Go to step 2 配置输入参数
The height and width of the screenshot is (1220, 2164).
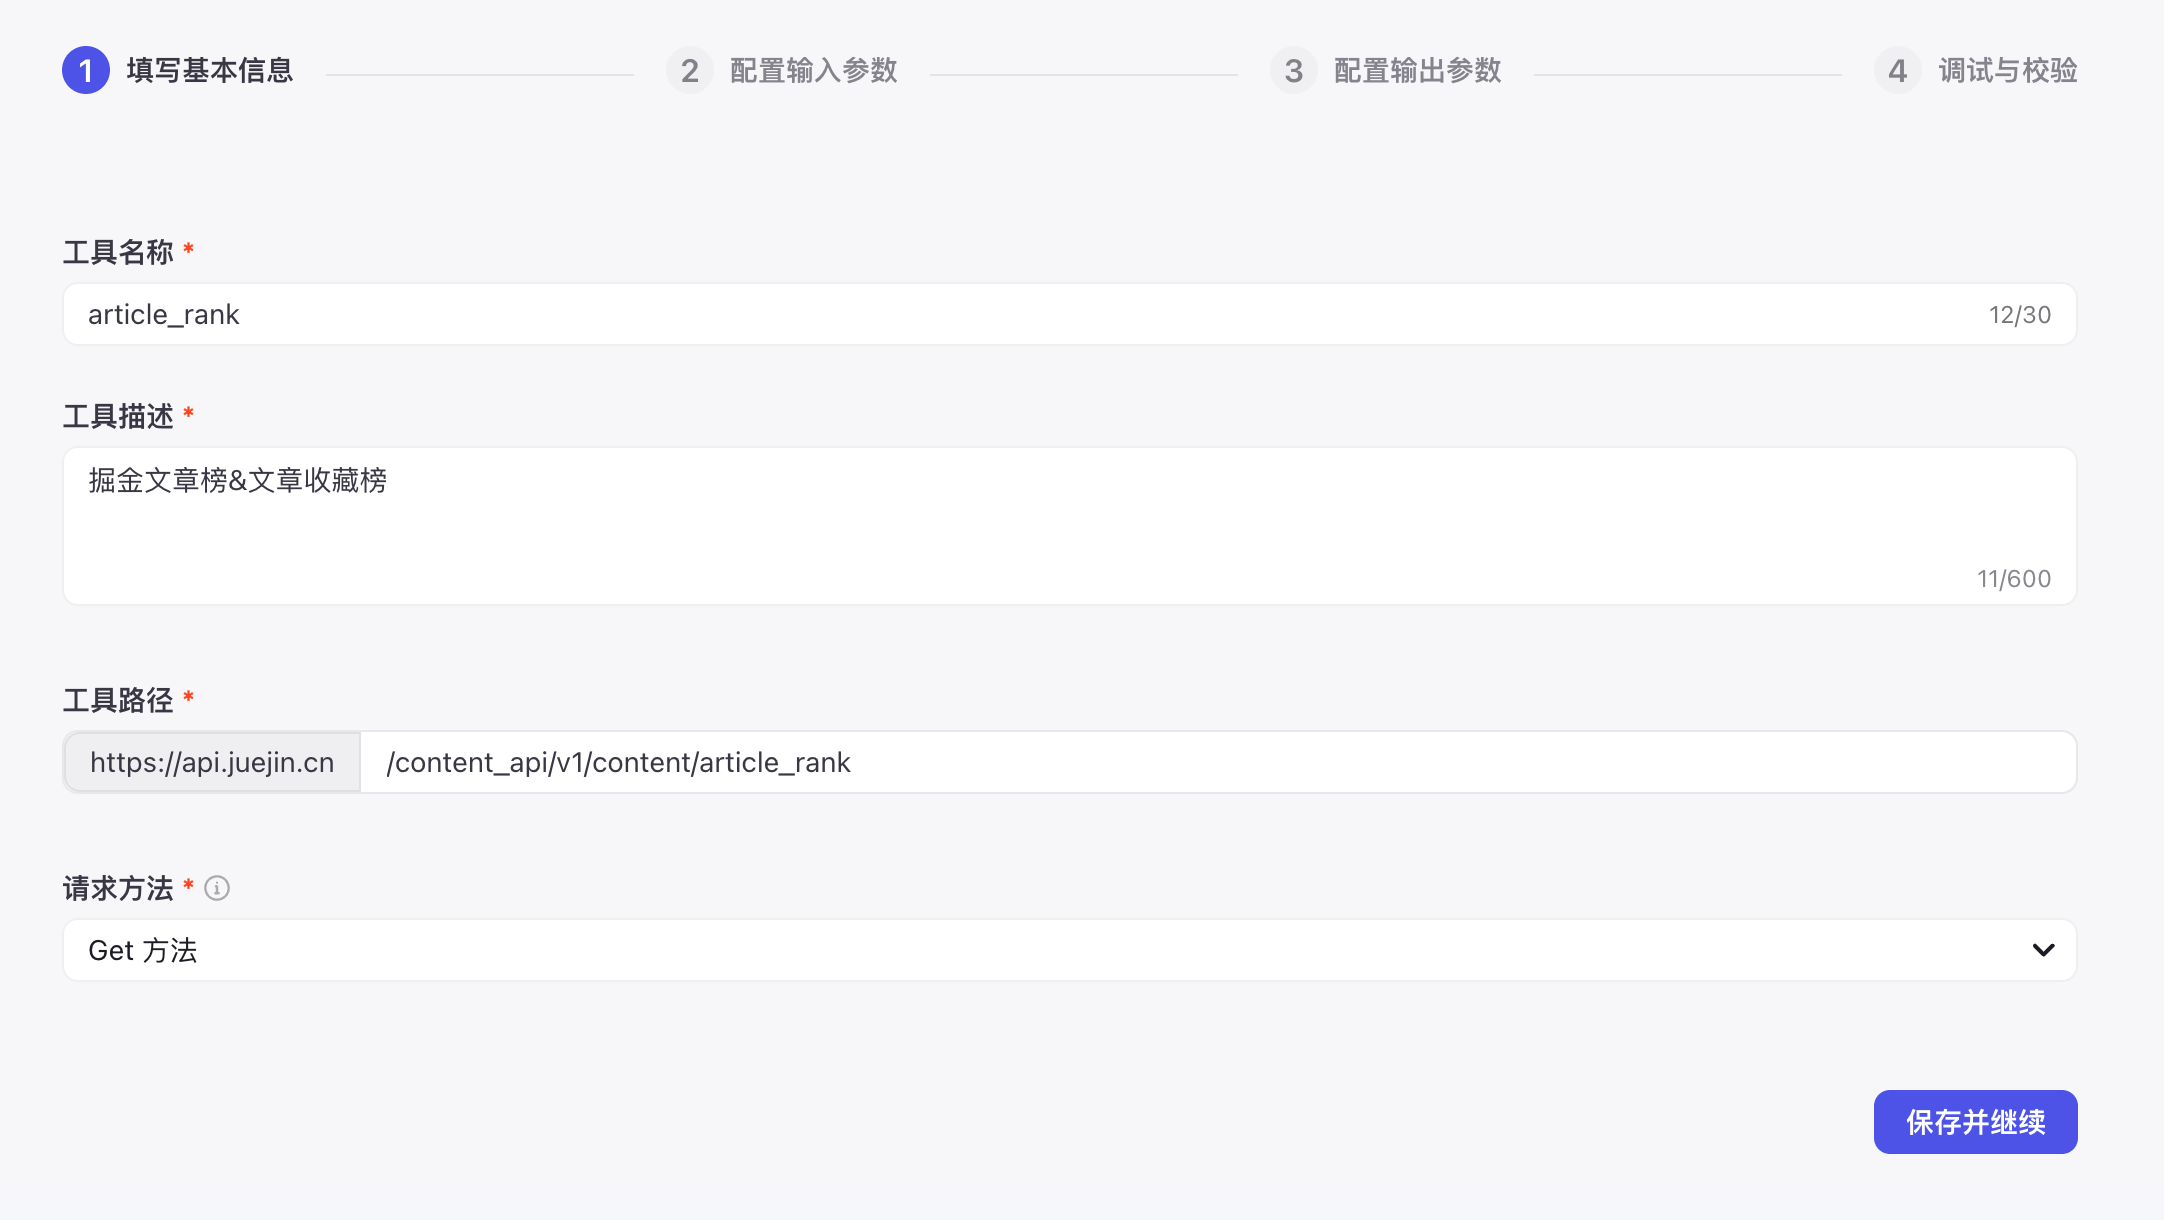782,70
